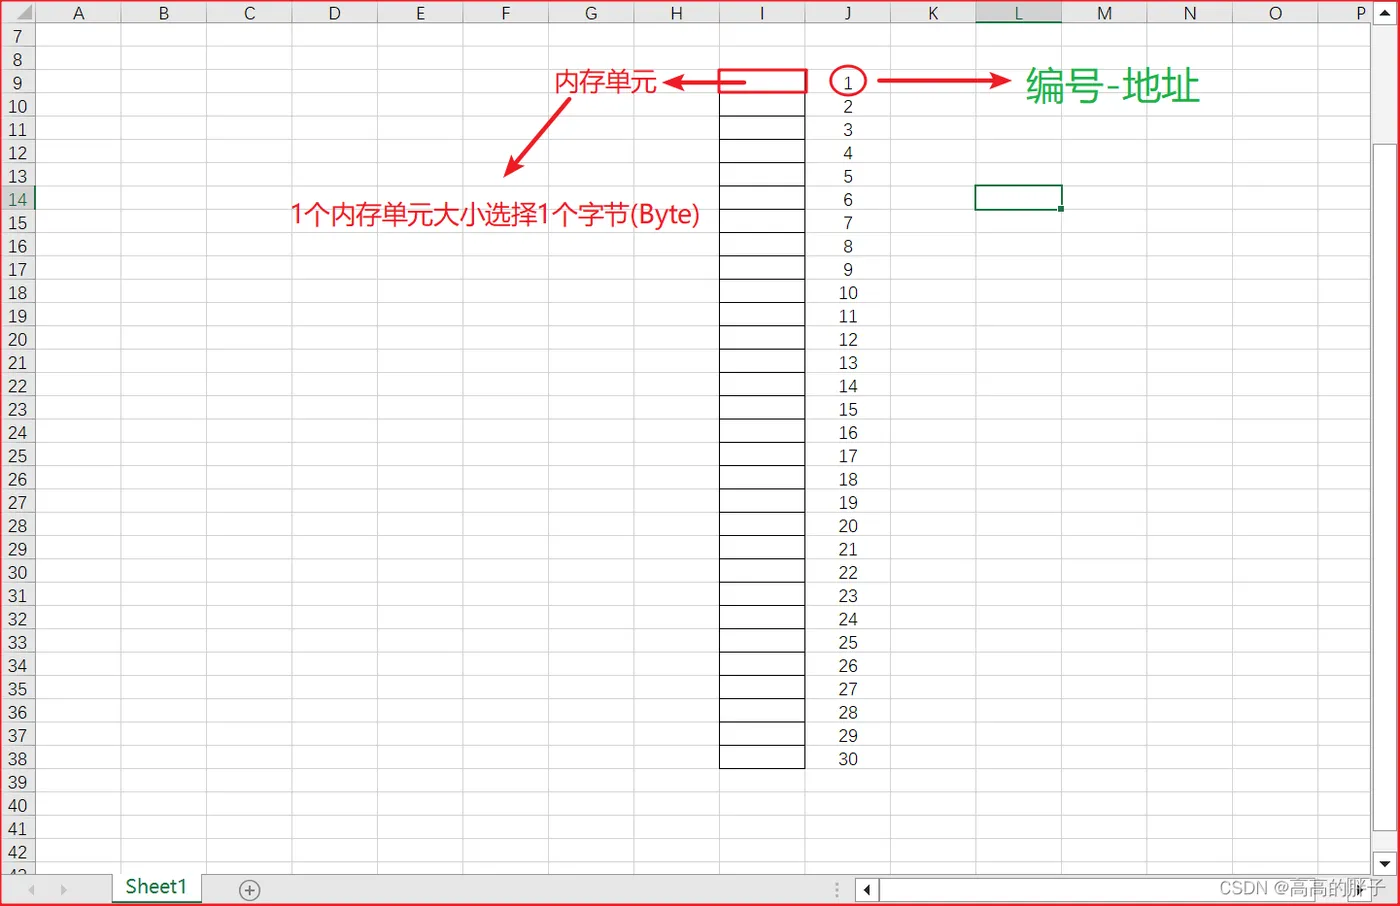
Task: Select column E header
Action: pyautogui.click(x=420, y=13)
